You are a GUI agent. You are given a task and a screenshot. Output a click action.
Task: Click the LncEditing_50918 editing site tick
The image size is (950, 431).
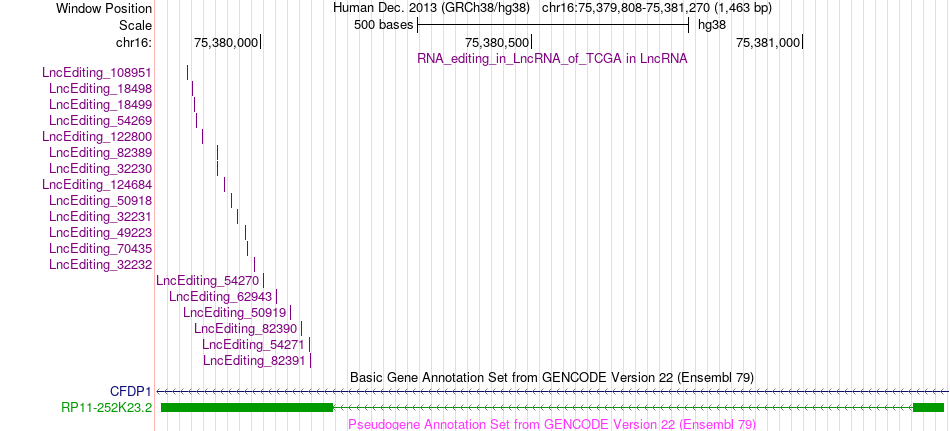pos(231,201)
